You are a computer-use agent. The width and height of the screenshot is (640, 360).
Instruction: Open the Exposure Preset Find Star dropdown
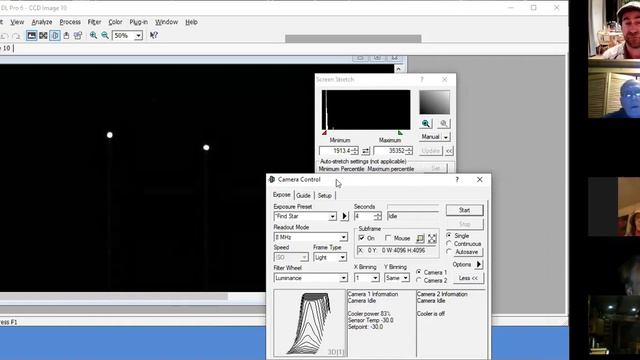[x=332, y=216]
